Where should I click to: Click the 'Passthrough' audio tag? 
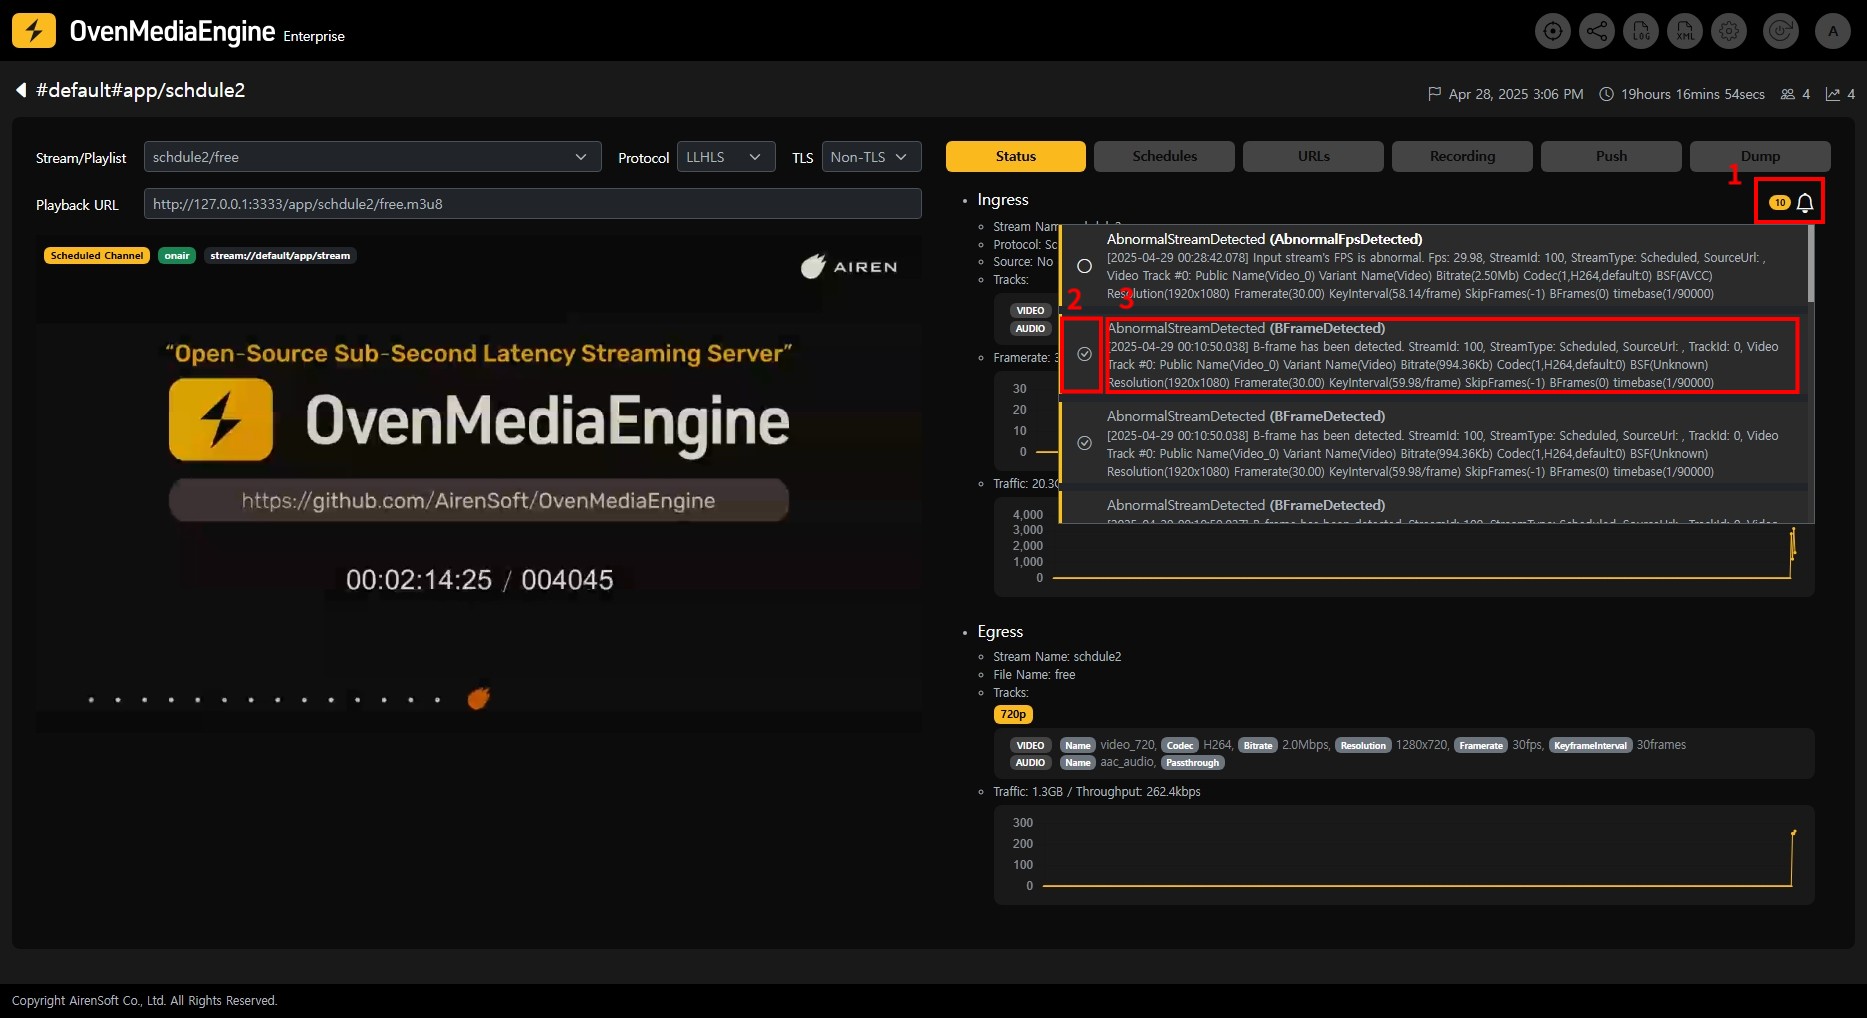pyautogui.click(x=1192, y=762)
